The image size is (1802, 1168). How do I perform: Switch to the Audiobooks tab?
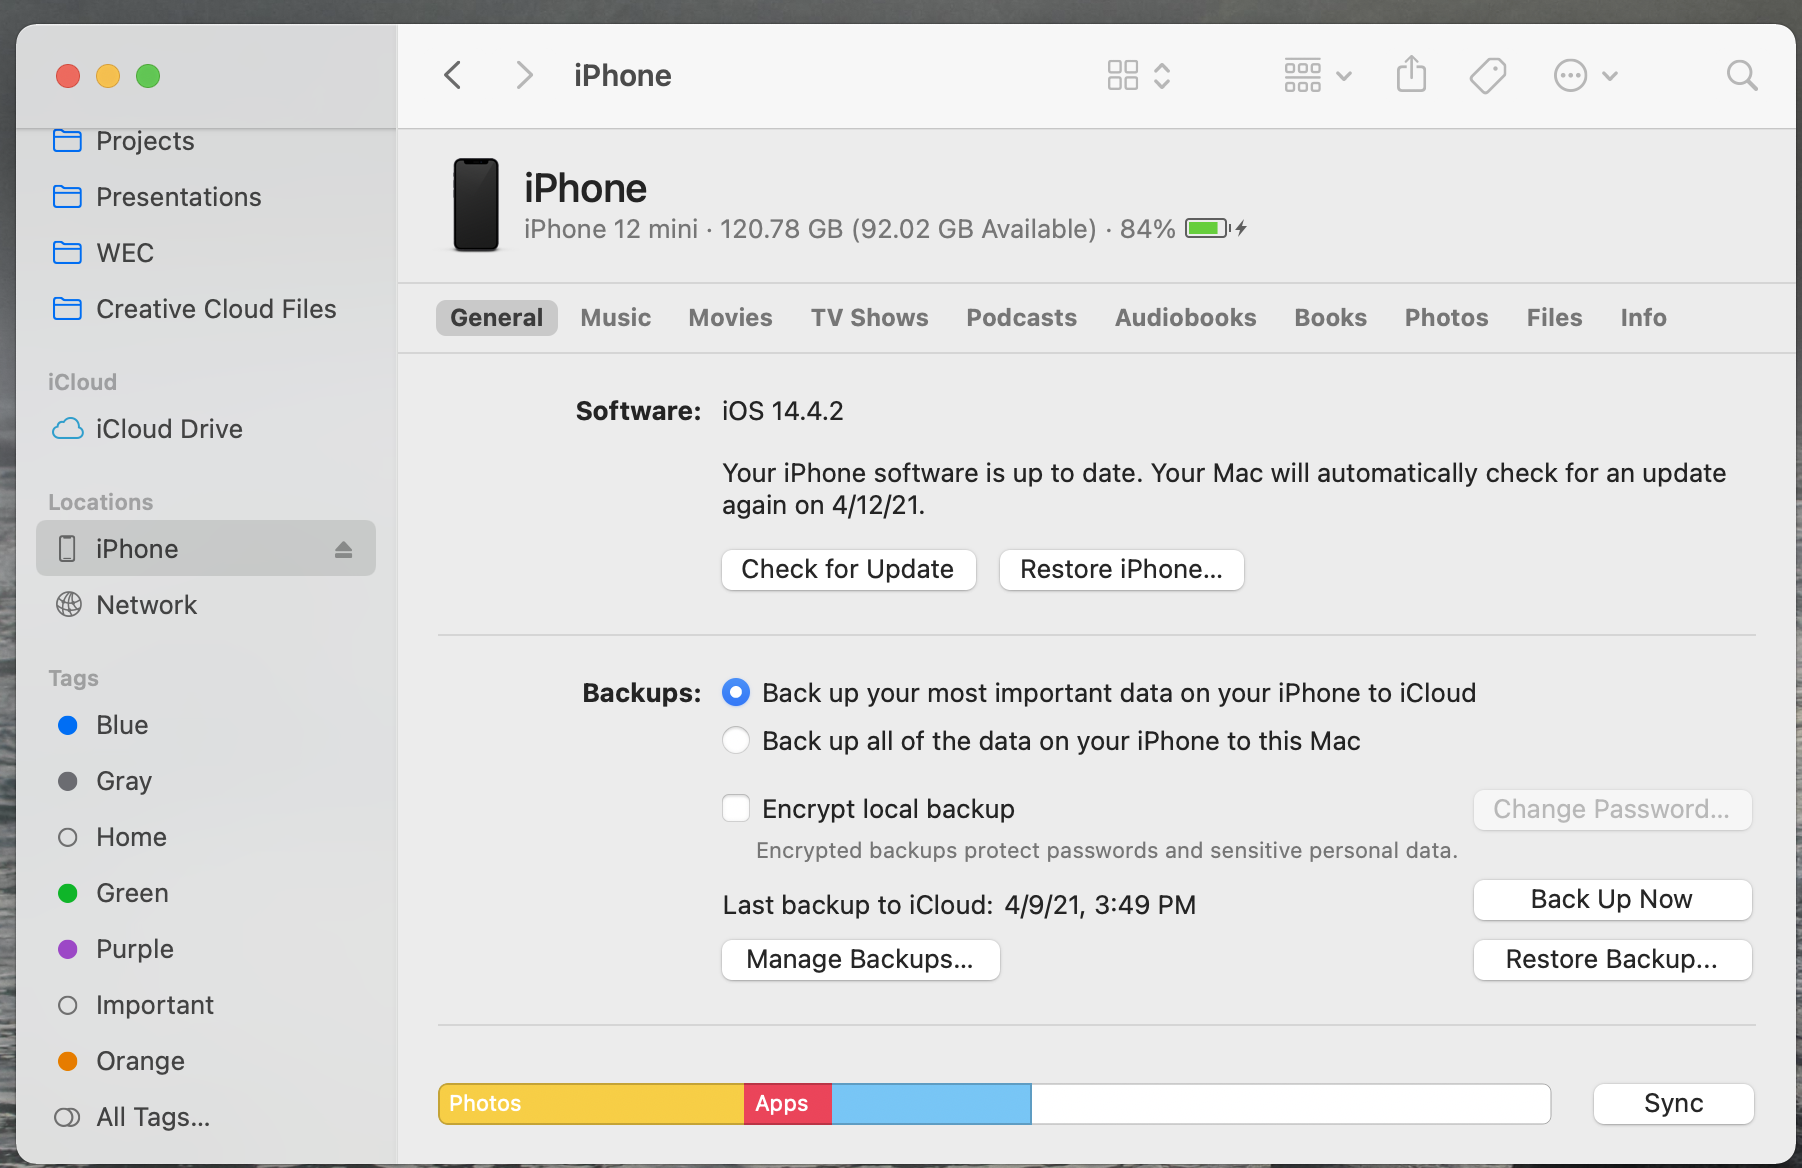[x=1186, y=318]
